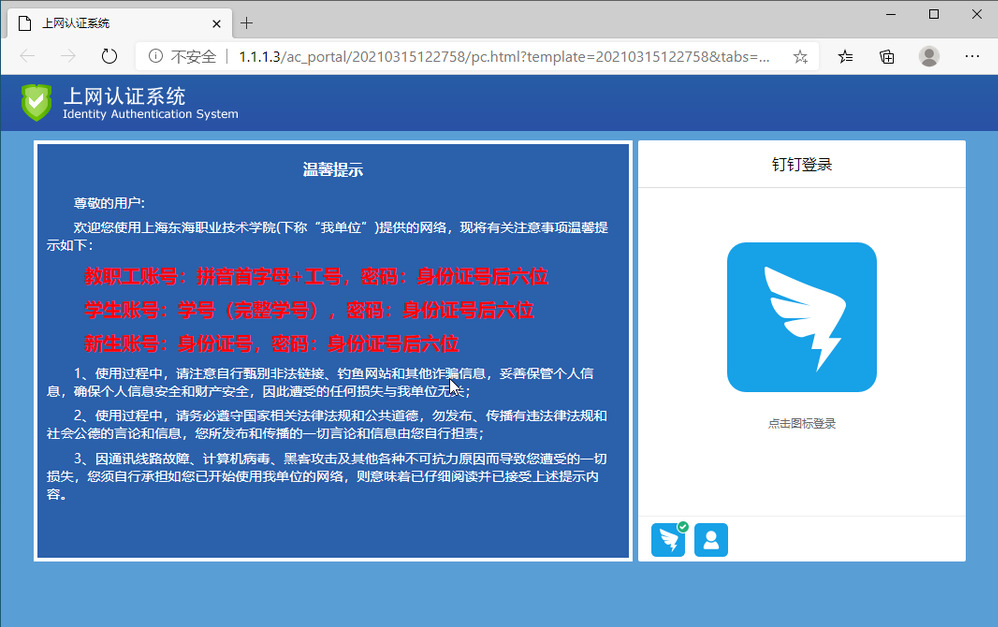Click the green shield logo in header

[36, 102]
